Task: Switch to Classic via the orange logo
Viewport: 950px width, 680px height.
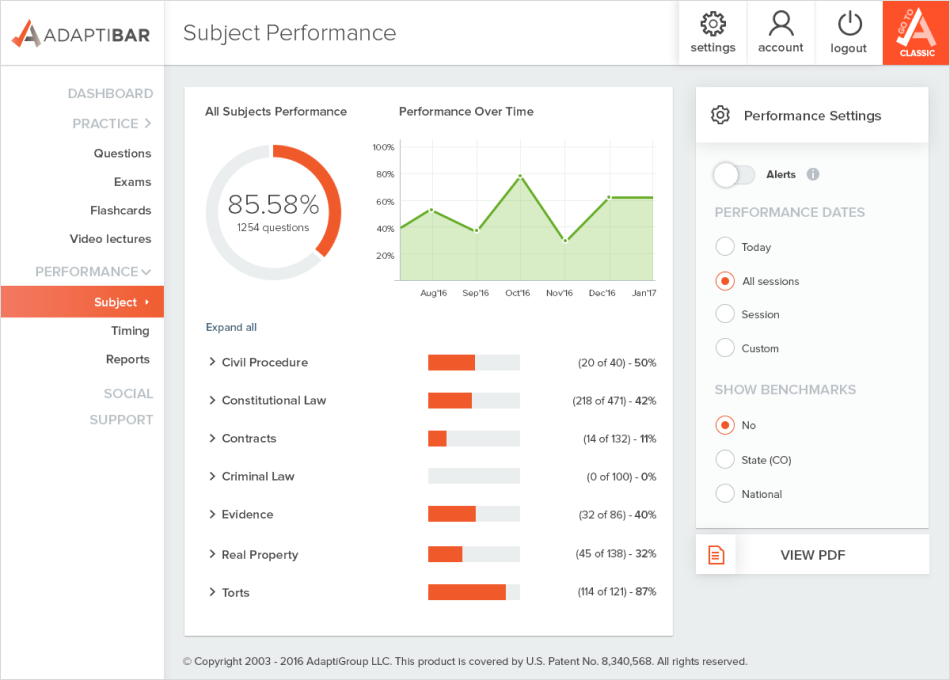Action: click(916, 33)
